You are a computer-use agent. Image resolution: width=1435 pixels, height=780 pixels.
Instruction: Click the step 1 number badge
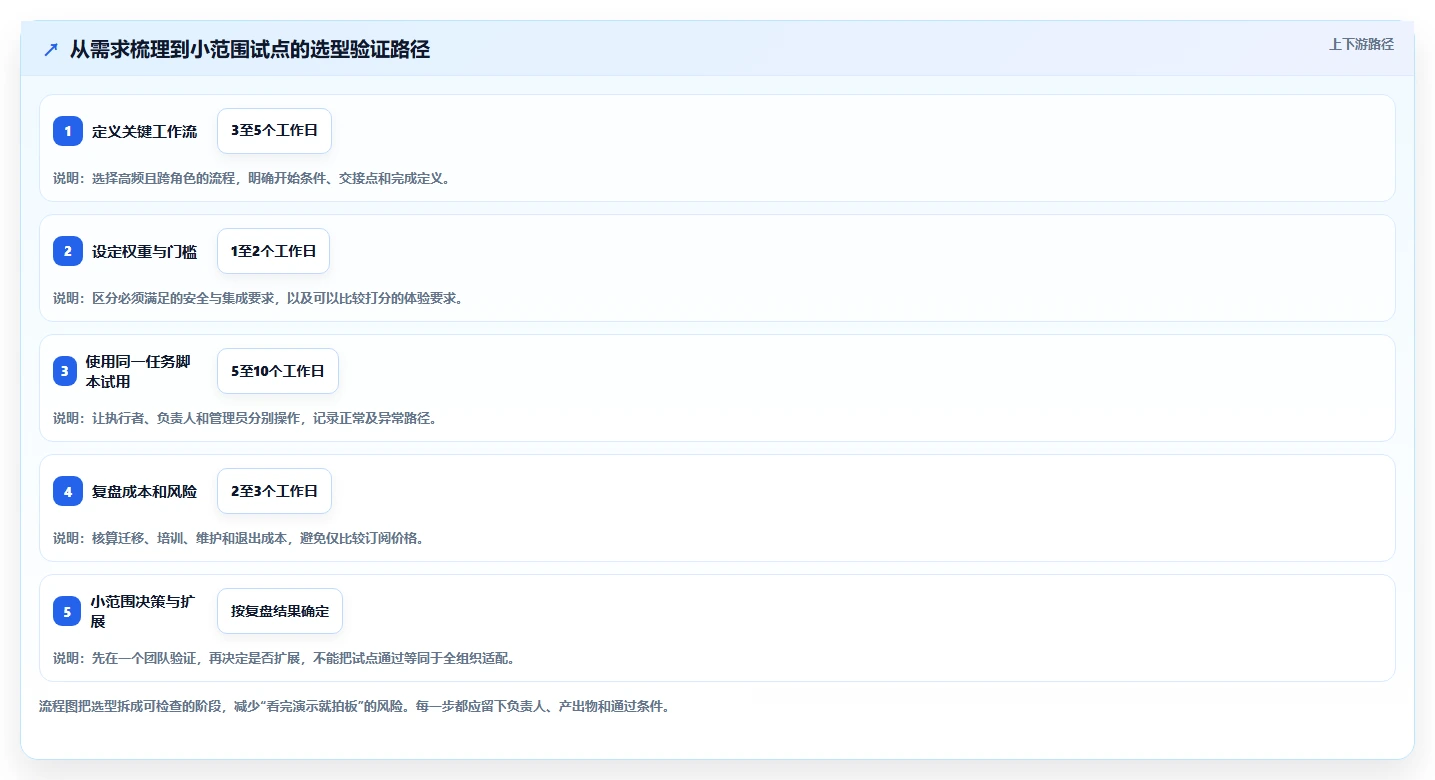(x=68, y=131)
